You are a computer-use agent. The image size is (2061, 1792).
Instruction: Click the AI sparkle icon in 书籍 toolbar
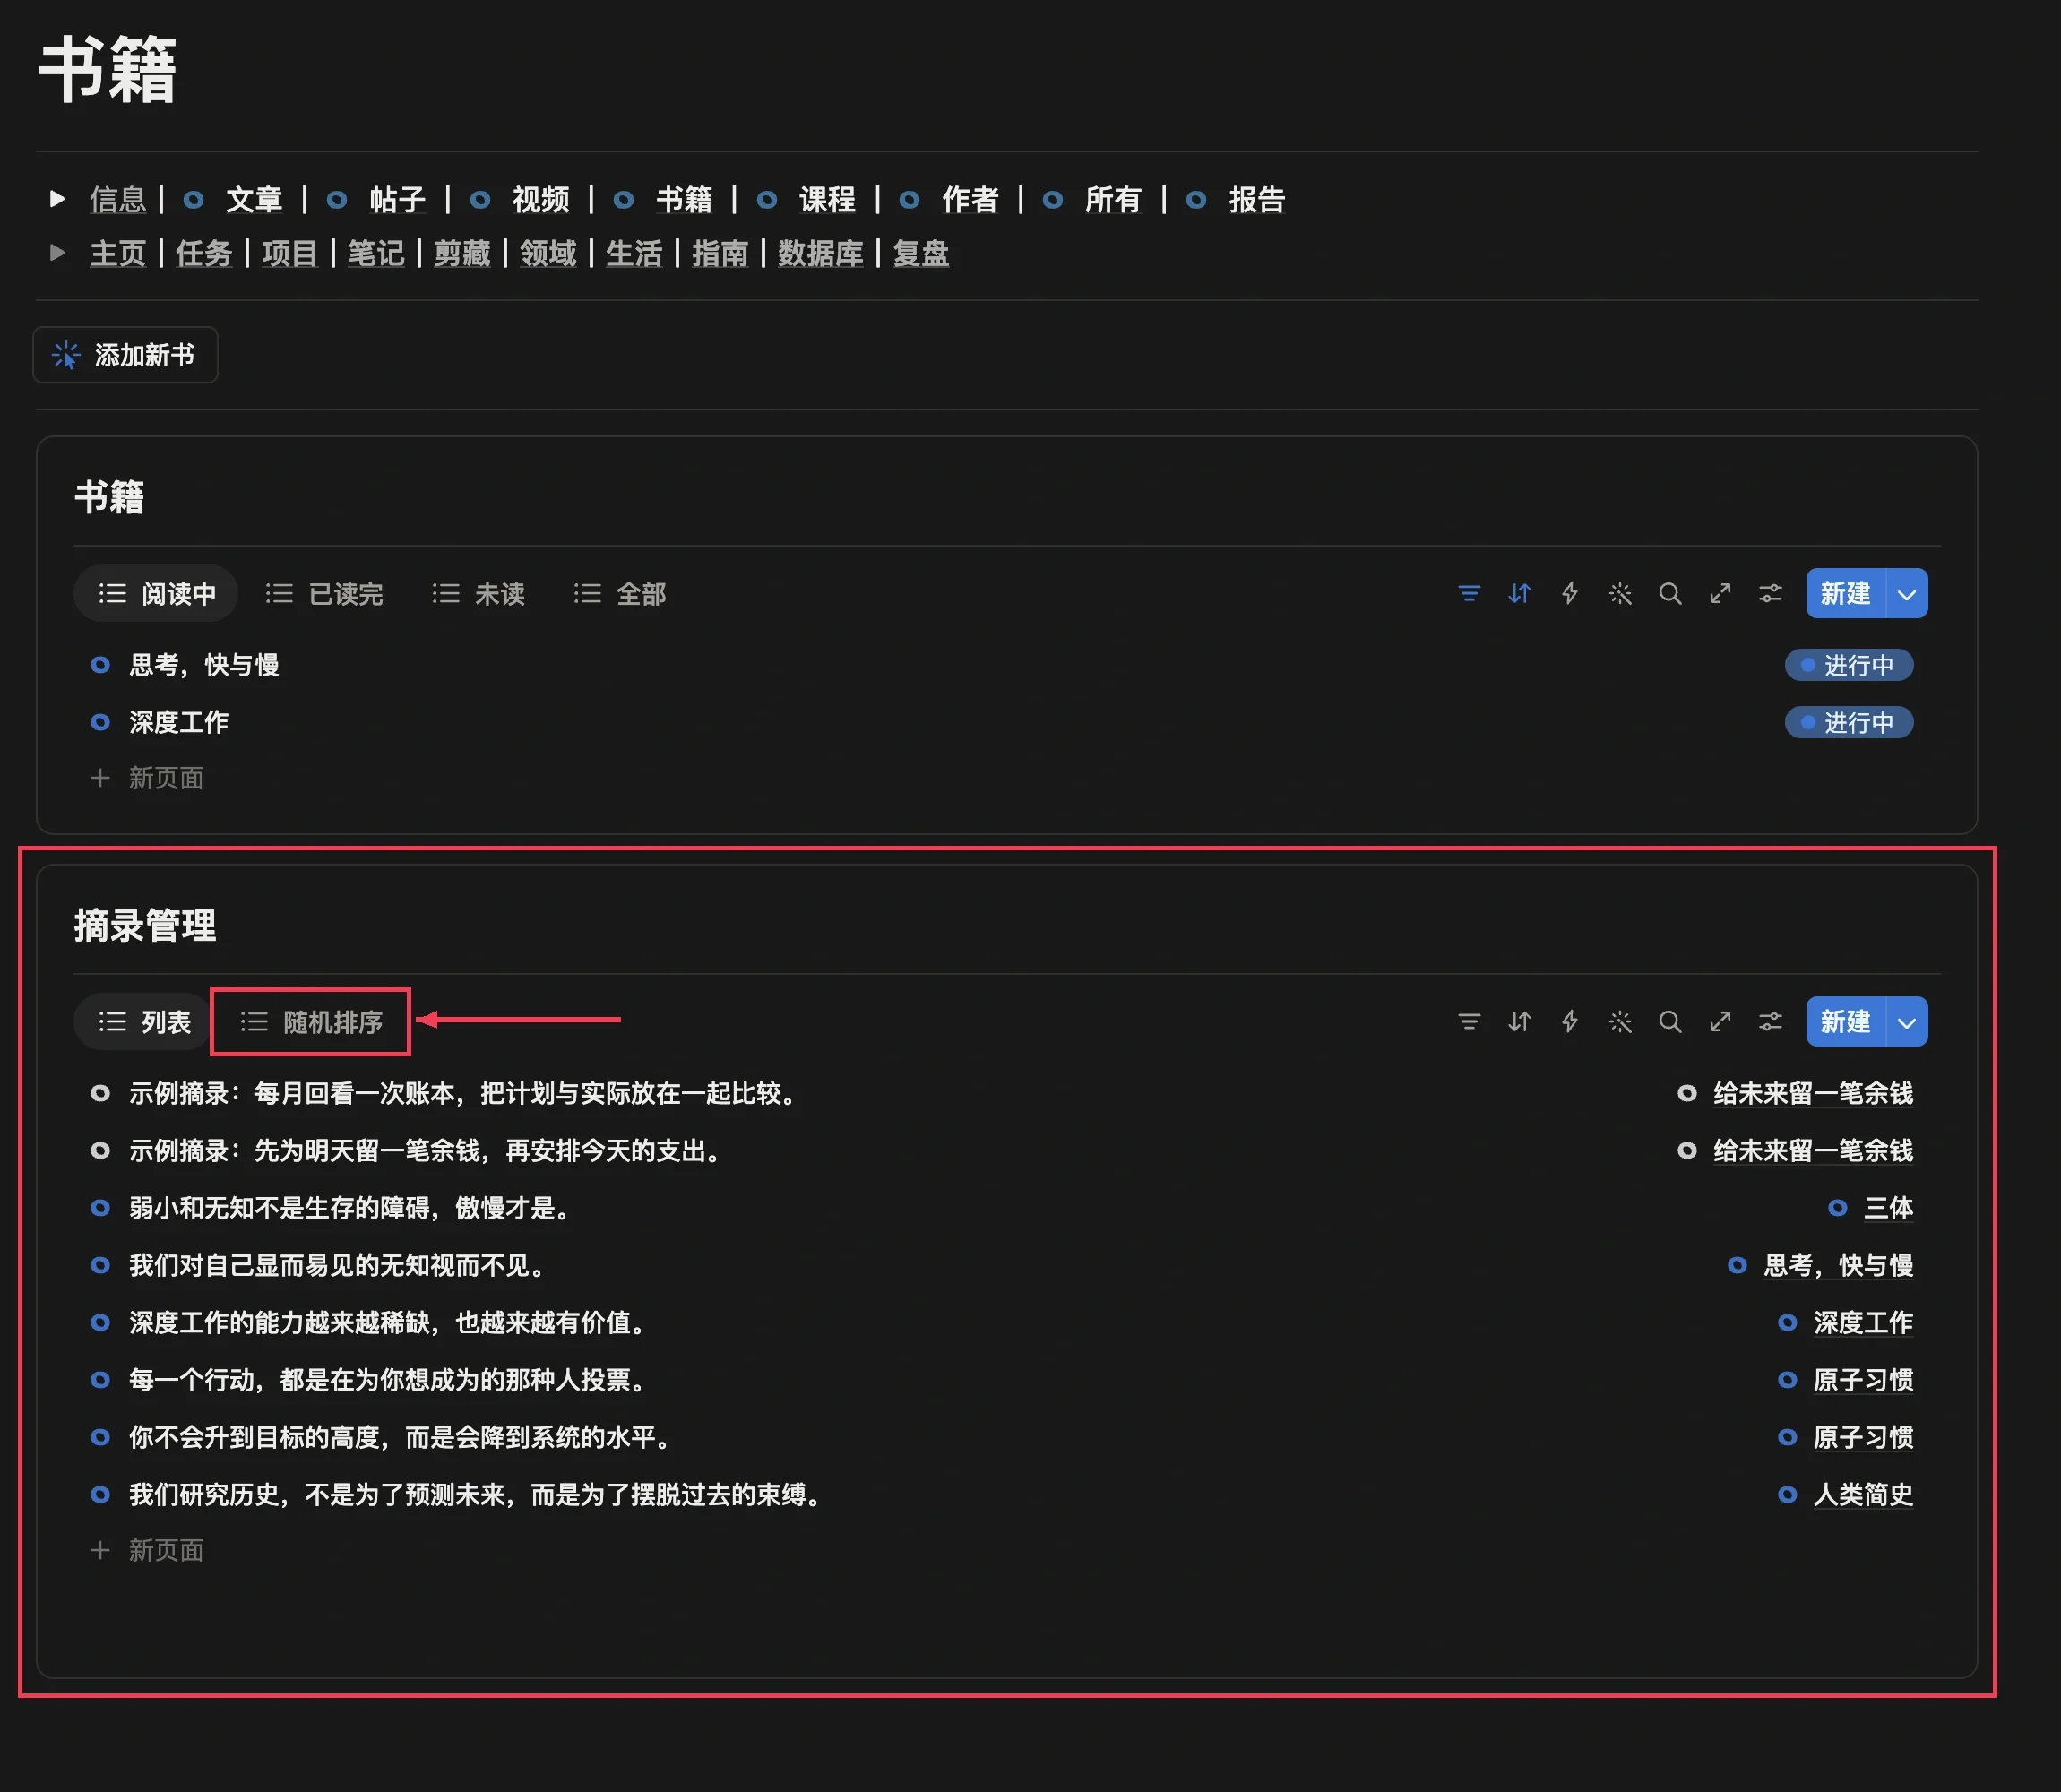pos(1620,594)
